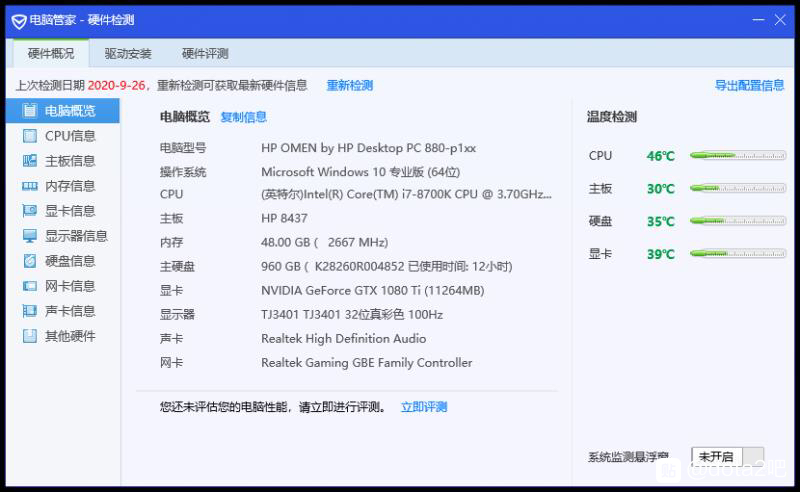Open the 硬件评测 tab

coord(205,54)
